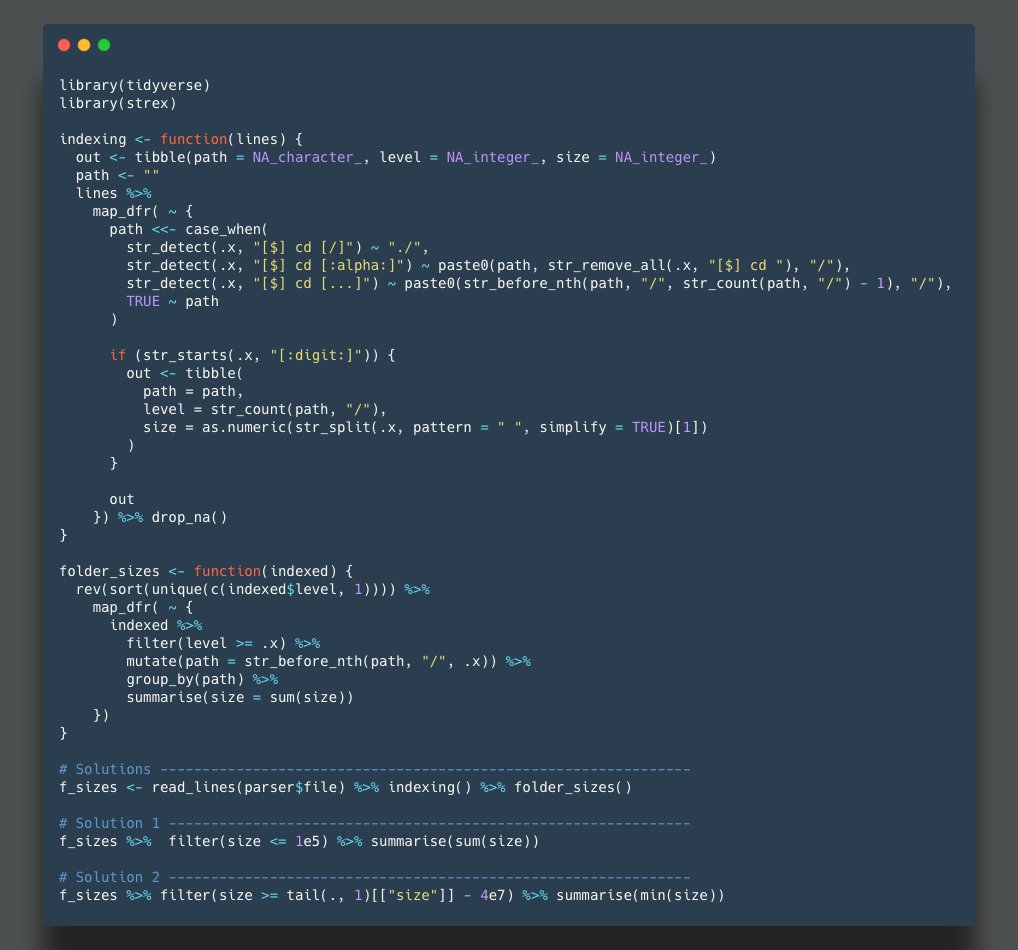This screenshot has width=1018, height=950.
Task: Click the 'if (str_starts(' line
Action: 252,355
